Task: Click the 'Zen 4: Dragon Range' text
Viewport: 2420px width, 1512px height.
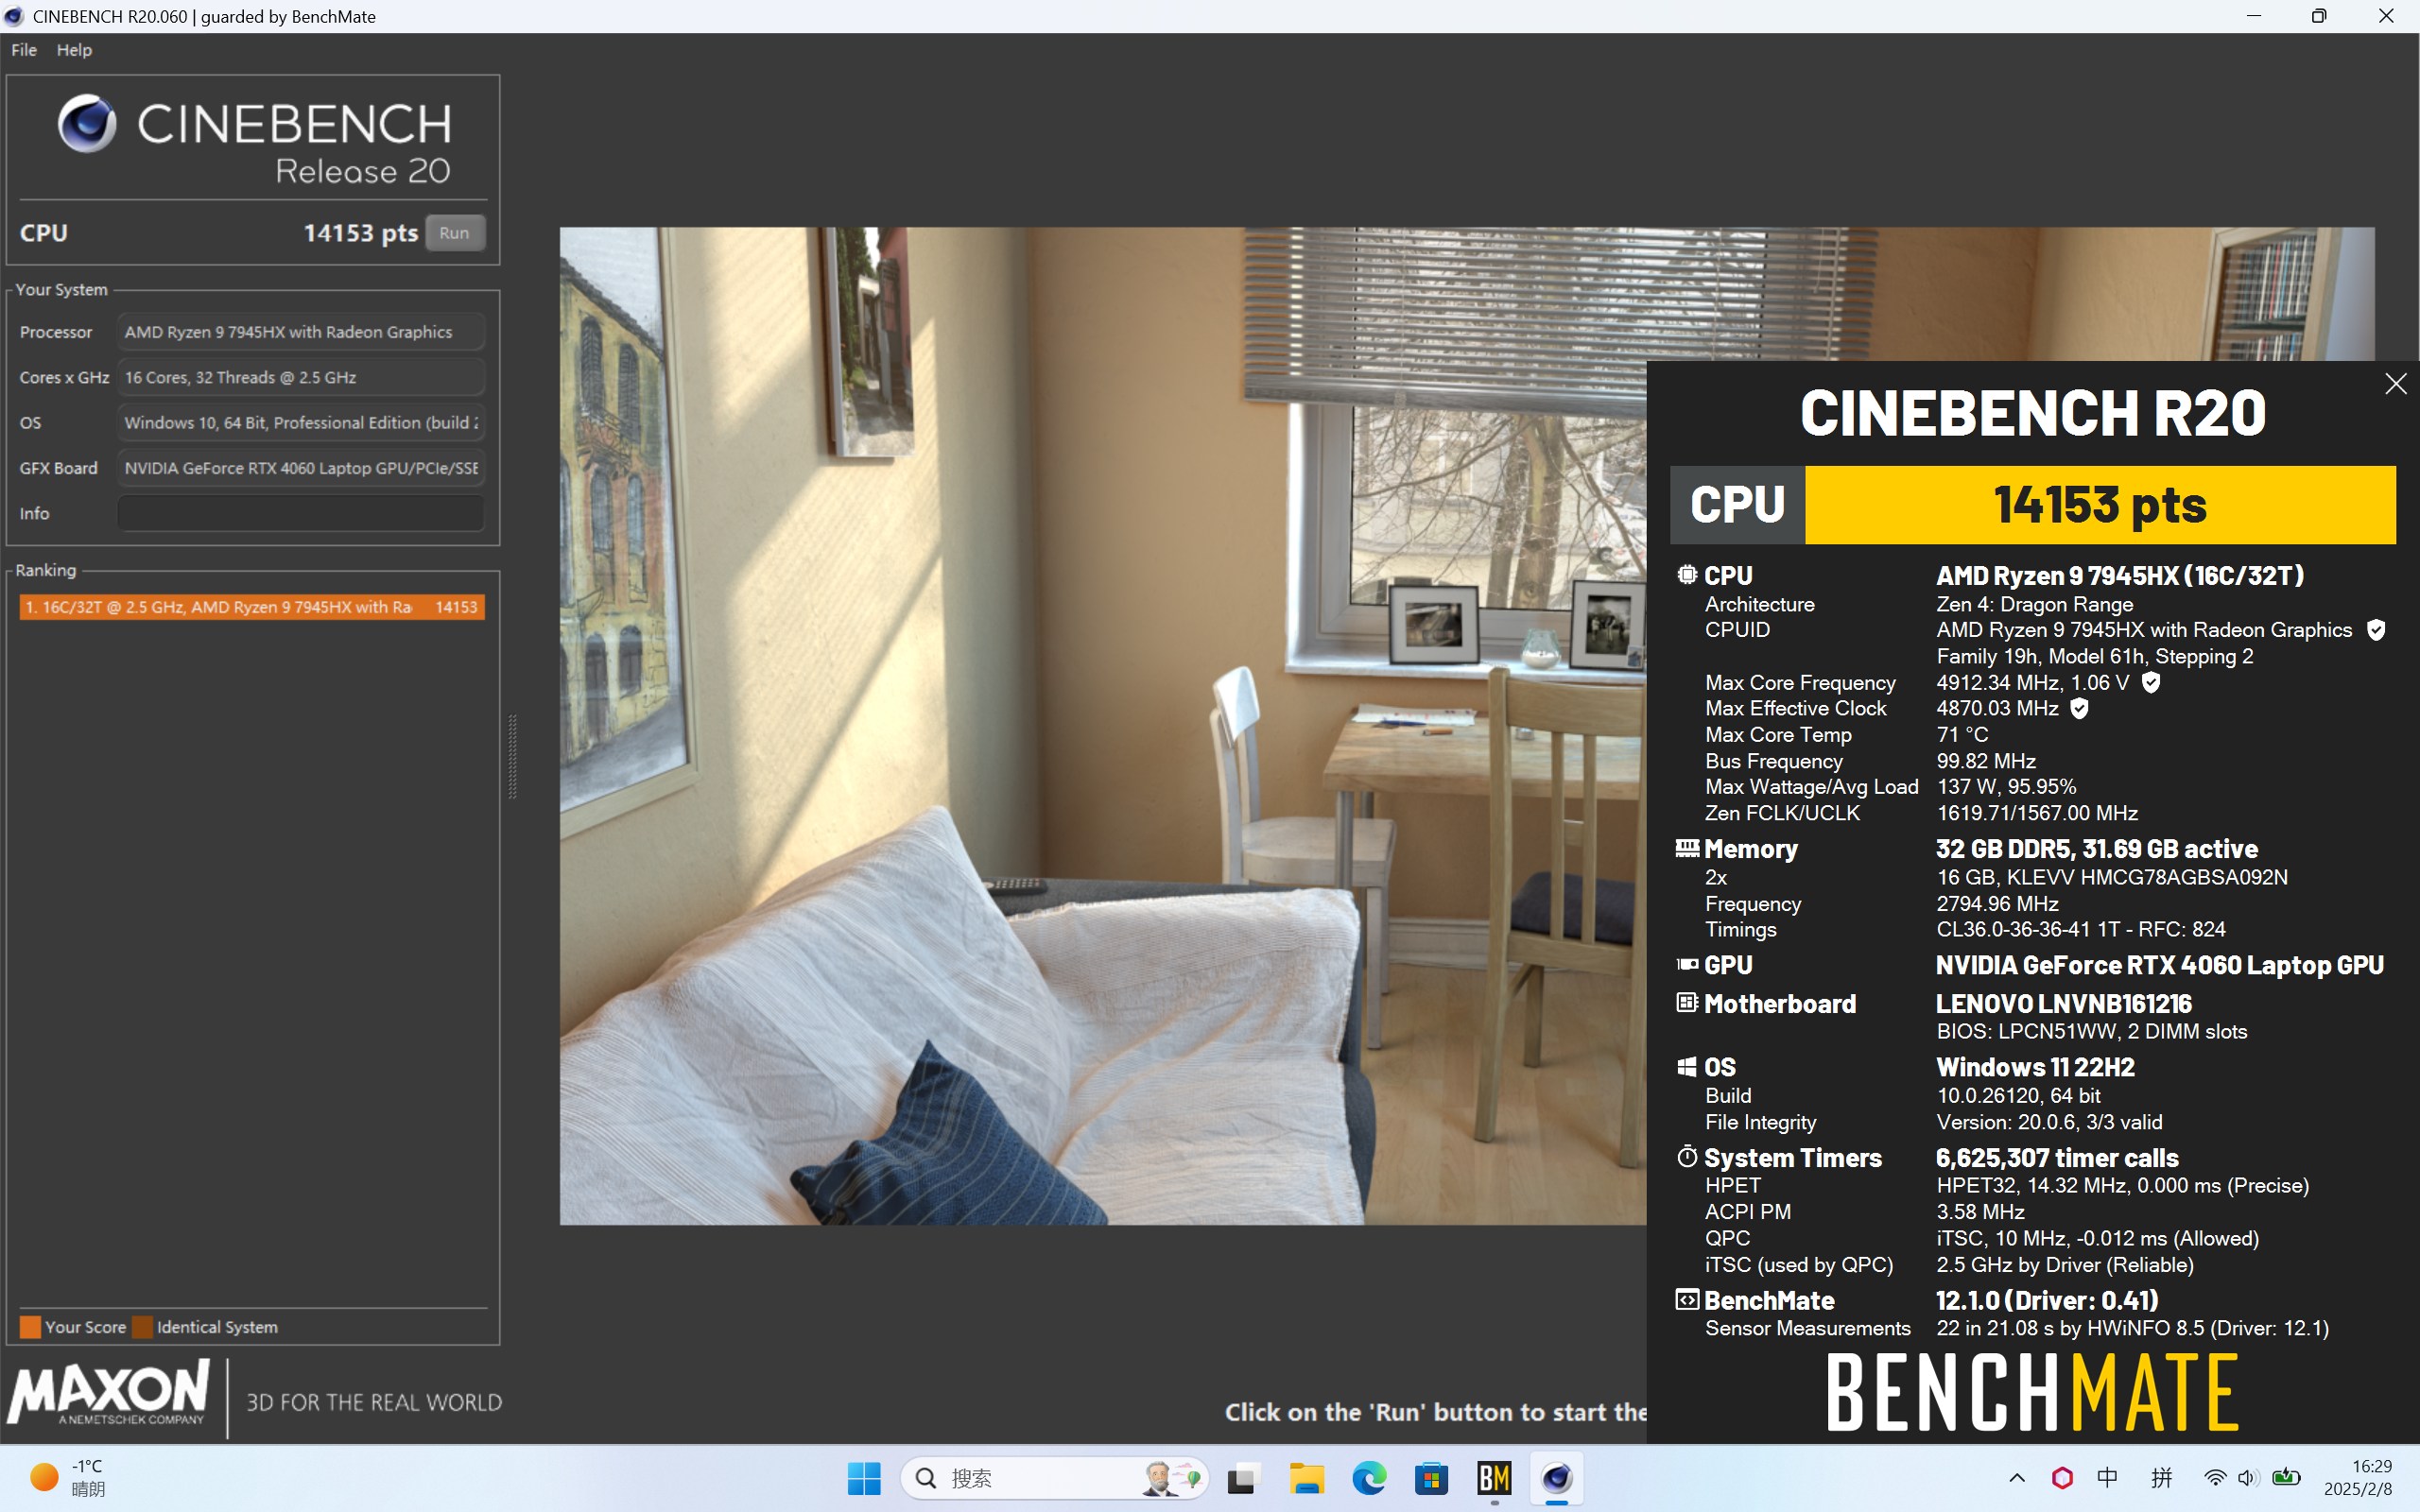Action: (2035, 604)
